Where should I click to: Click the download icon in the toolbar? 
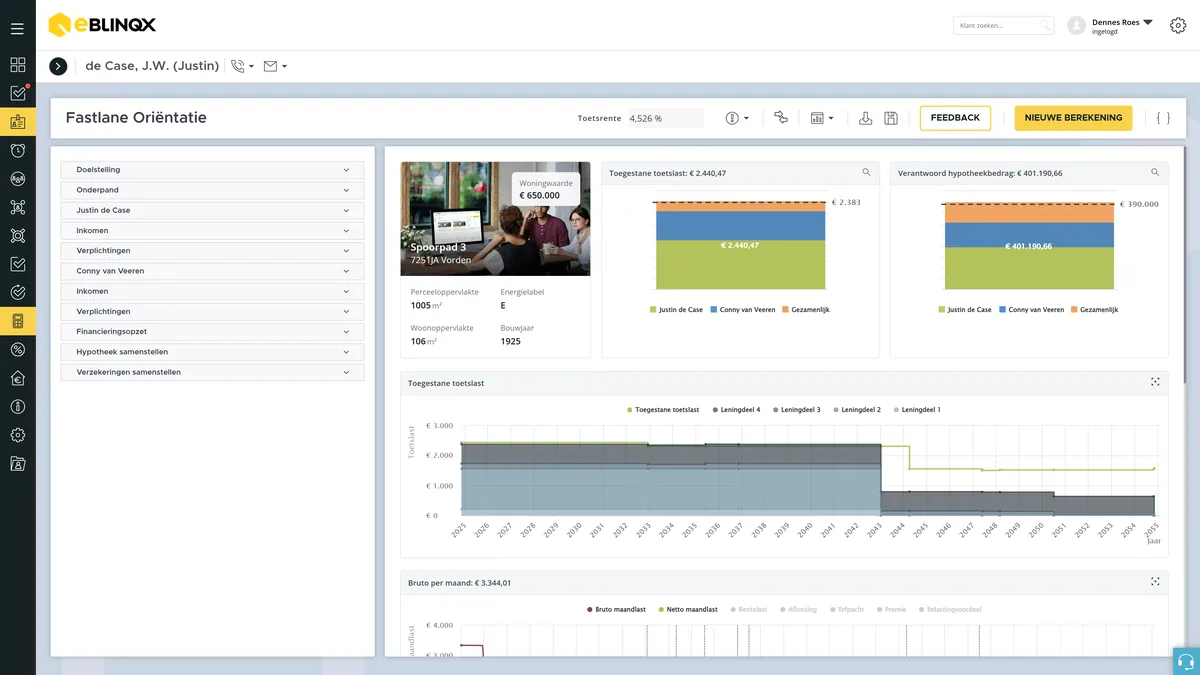[x=866, y=118]
